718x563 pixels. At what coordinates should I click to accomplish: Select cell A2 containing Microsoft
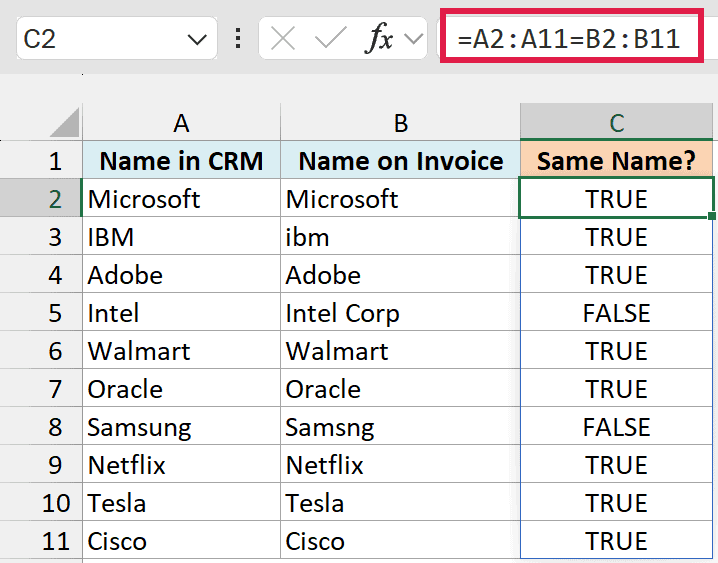click(181, 199)
